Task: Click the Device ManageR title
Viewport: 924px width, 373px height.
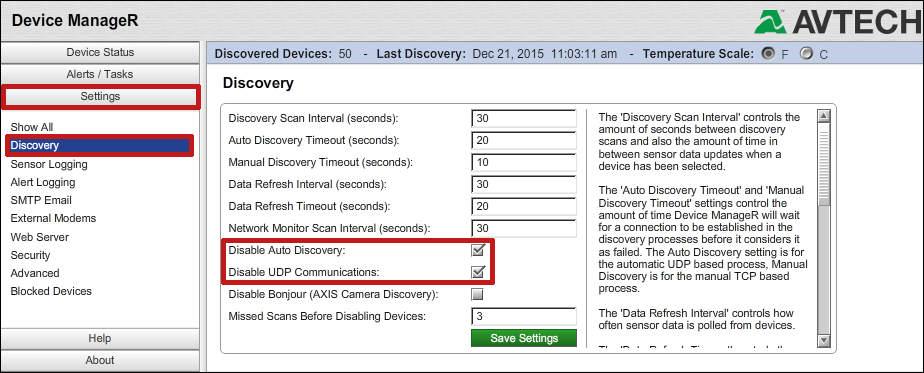Action: 74,21
